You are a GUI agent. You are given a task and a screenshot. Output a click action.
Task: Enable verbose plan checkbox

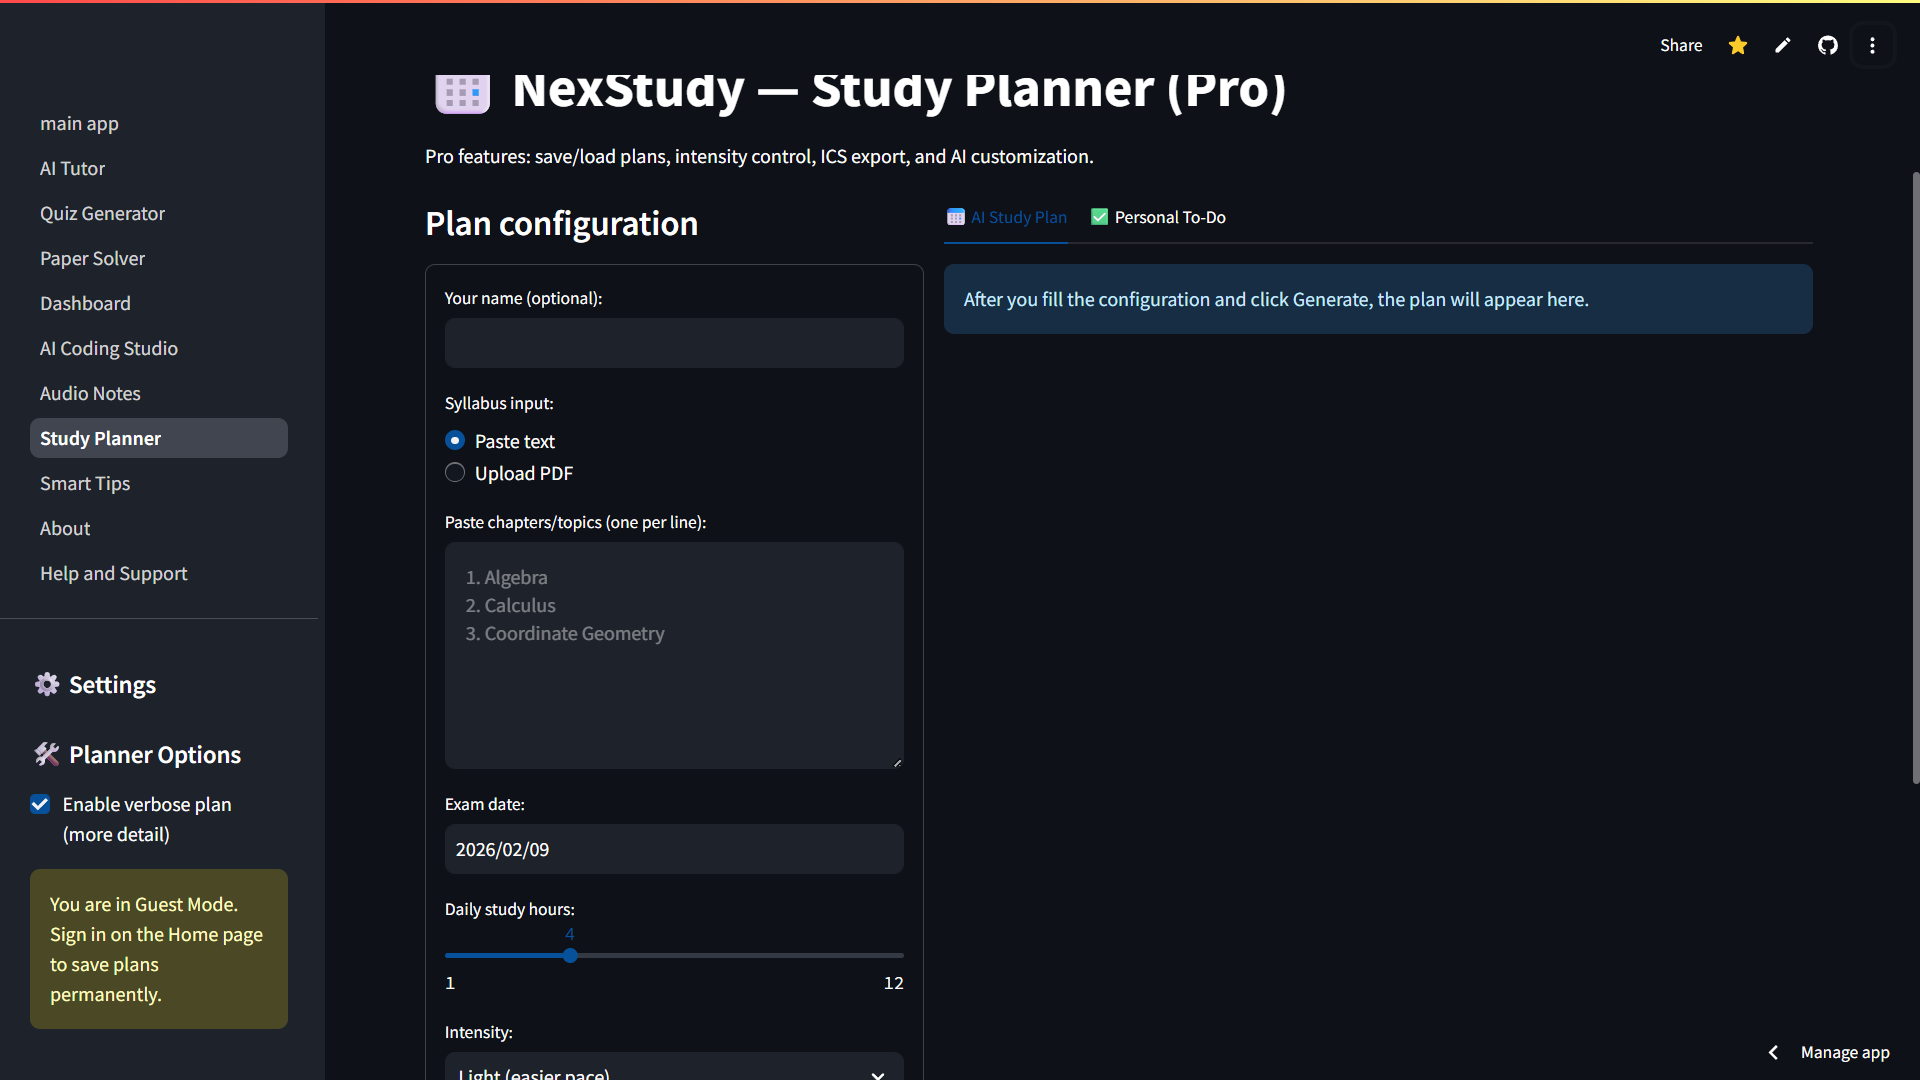[x=40, y=803]
